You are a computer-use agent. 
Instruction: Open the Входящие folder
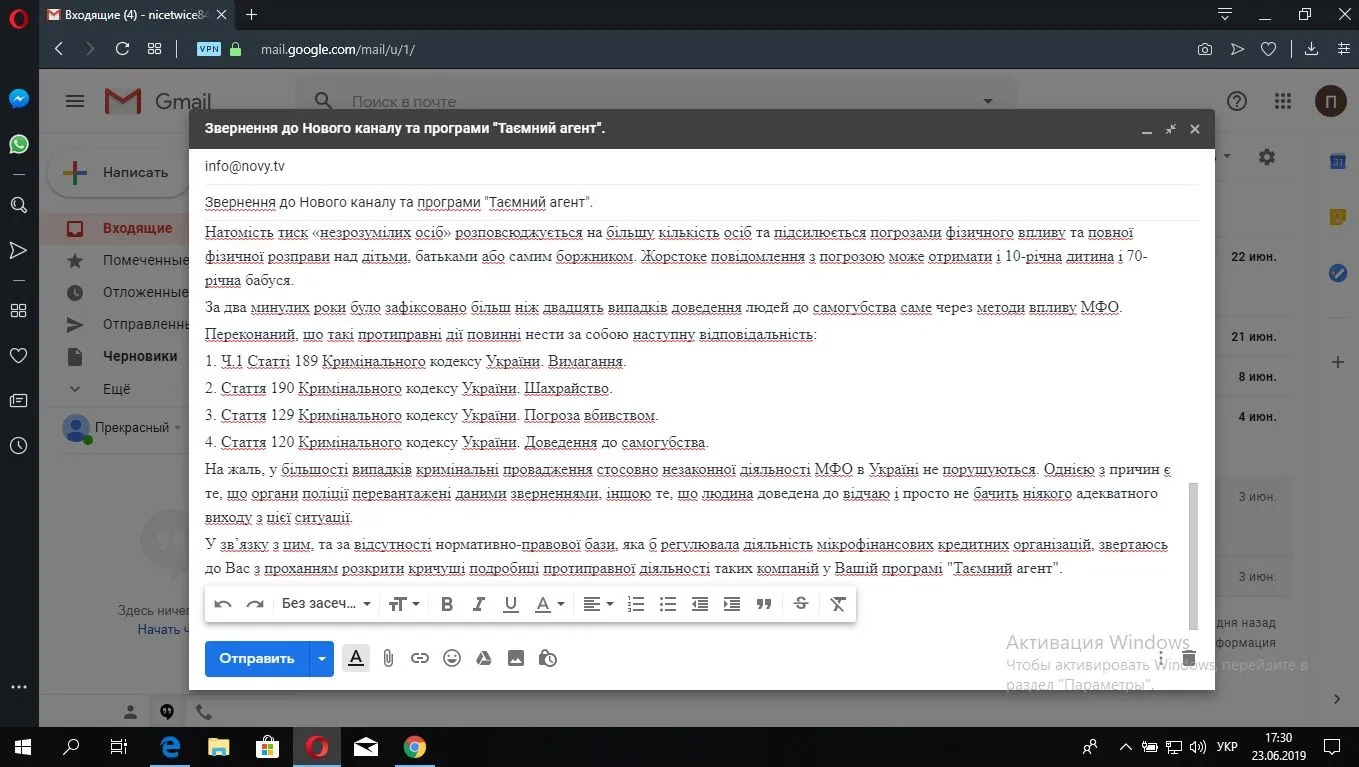pos(137,228)
